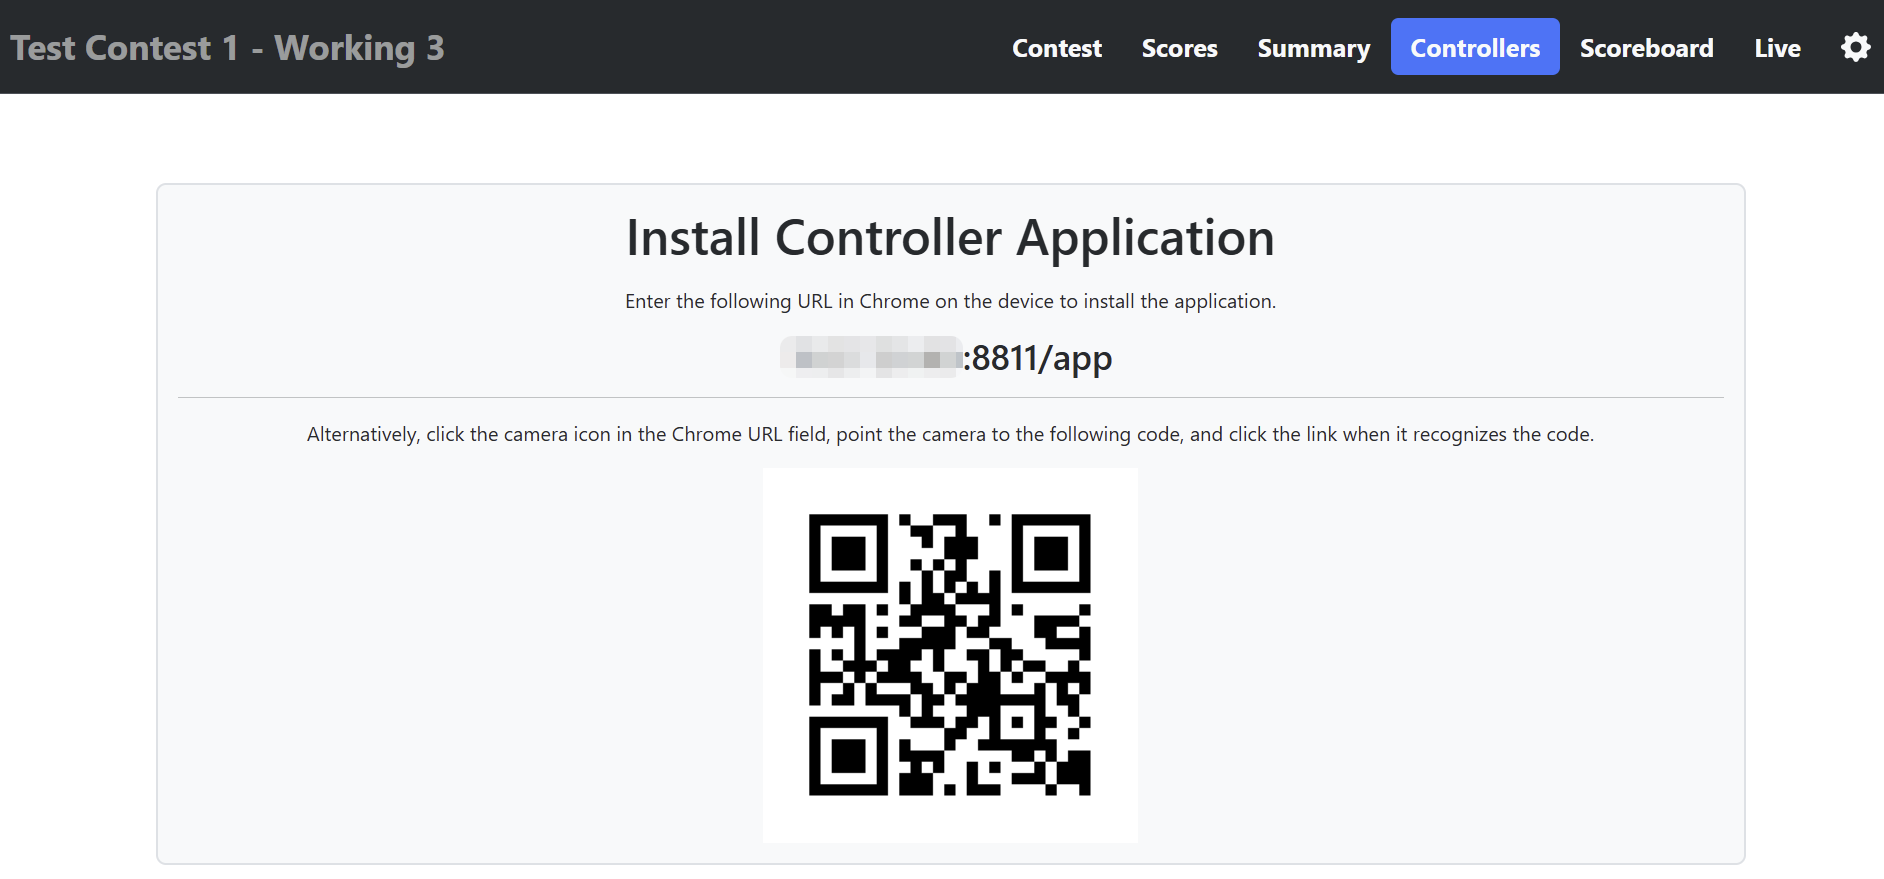Click the center of the QR code
This screenshot has width=1884, height=879.
[949, 655]
